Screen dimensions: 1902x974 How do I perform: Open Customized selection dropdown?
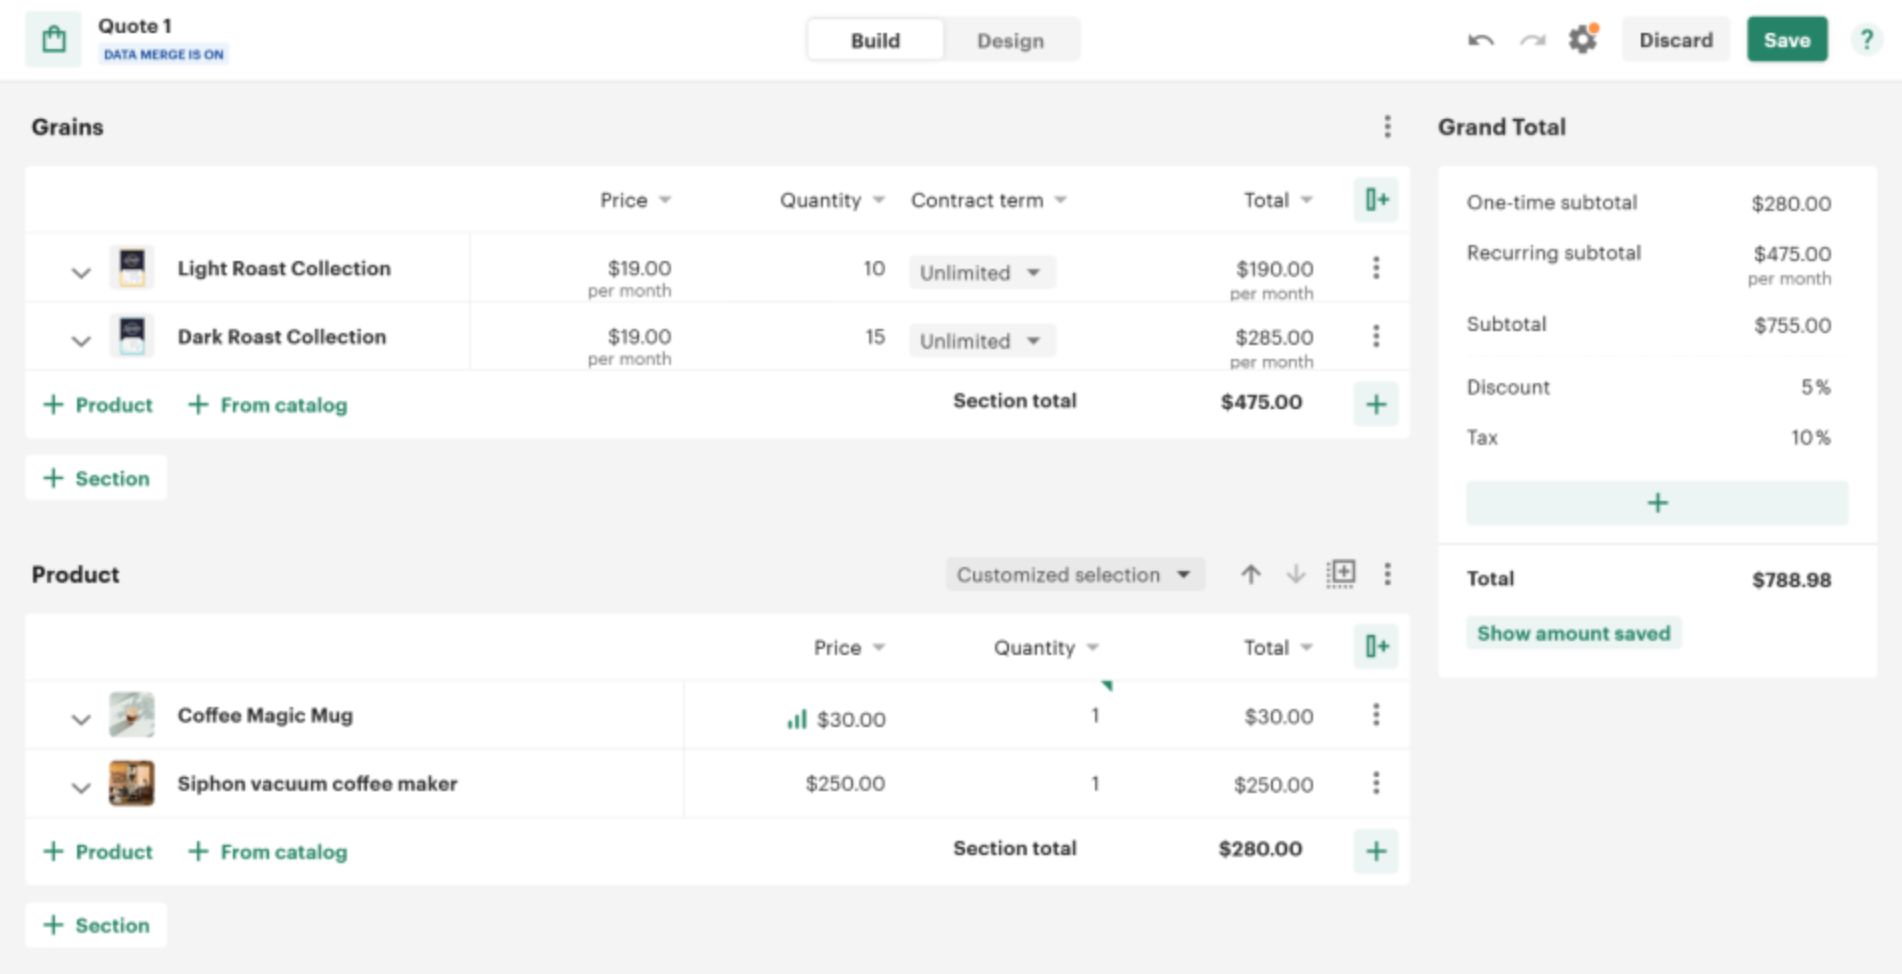[x=1074, y=575]
